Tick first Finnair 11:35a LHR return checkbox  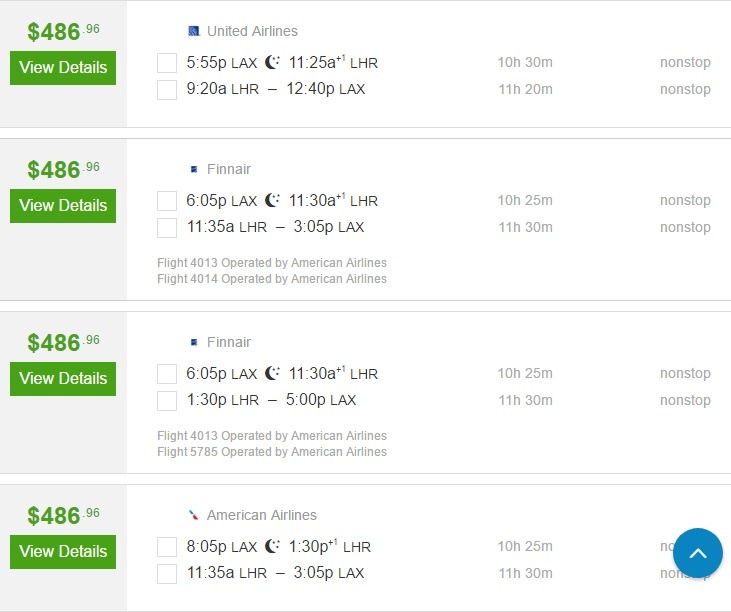coord(167,228)
